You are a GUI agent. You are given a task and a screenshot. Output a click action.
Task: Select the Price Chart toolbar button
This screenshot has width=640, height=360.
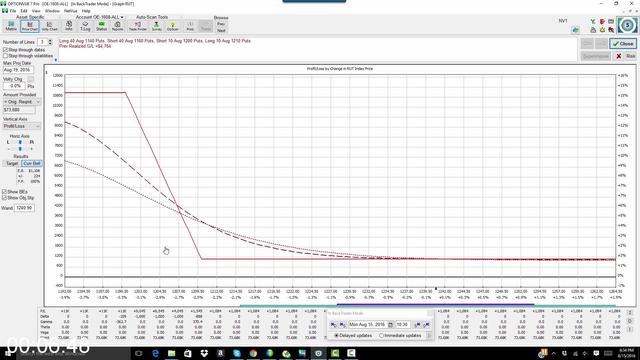click(x=30, y=26)
